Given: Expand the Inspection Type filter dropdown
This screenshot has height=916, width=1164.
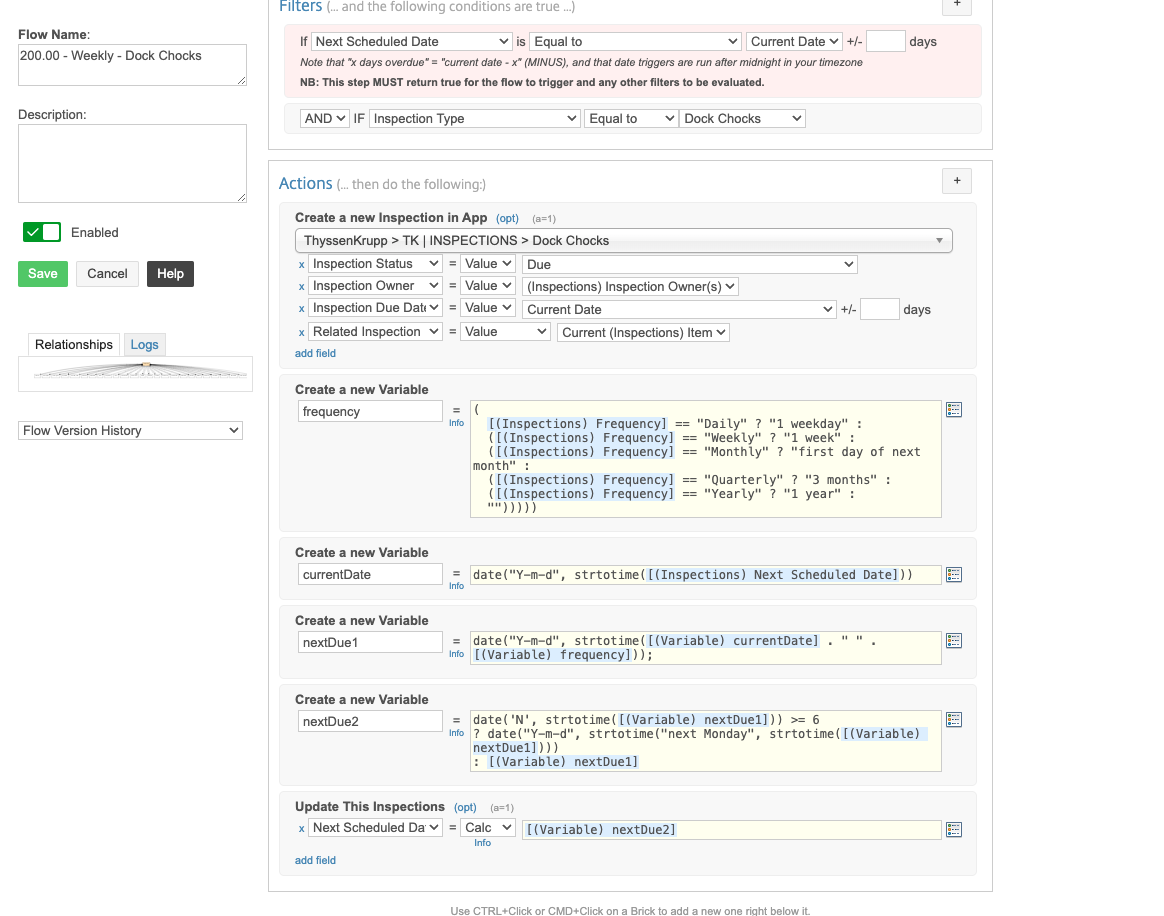Looking at the screenshot, I should pyautogui.click(x=474, y=119).
